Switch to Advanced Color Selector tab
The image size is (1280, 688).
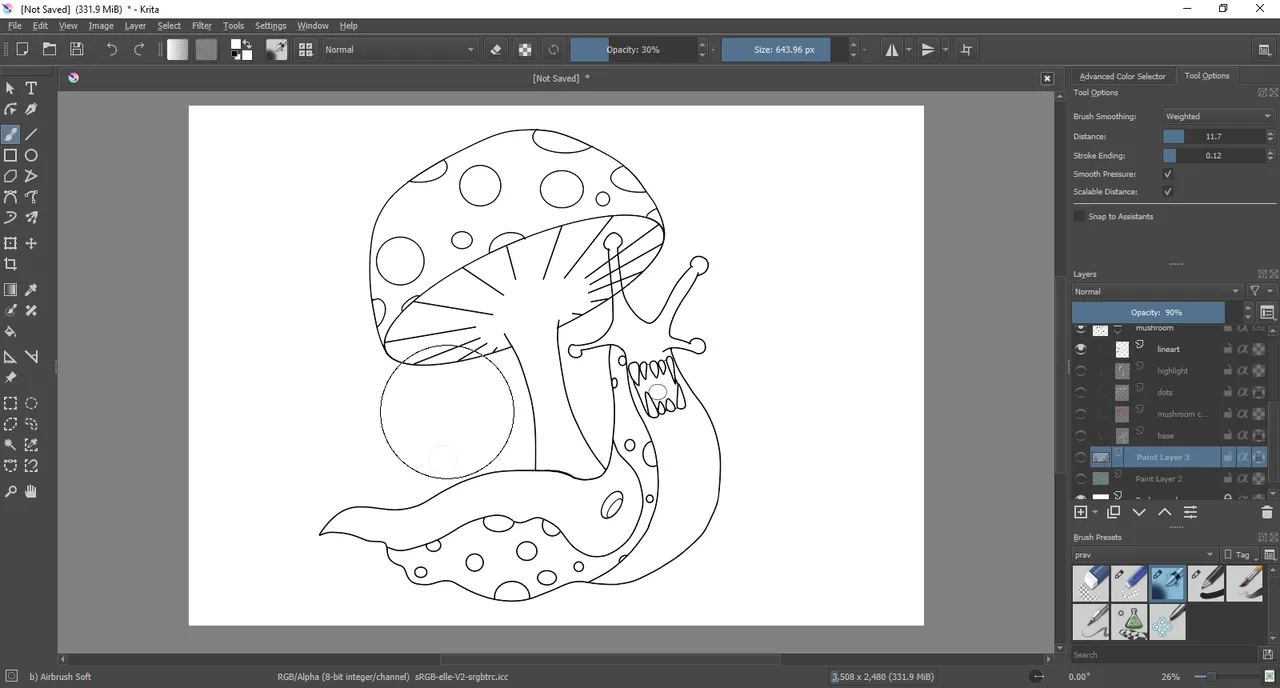pos(1122,76)
